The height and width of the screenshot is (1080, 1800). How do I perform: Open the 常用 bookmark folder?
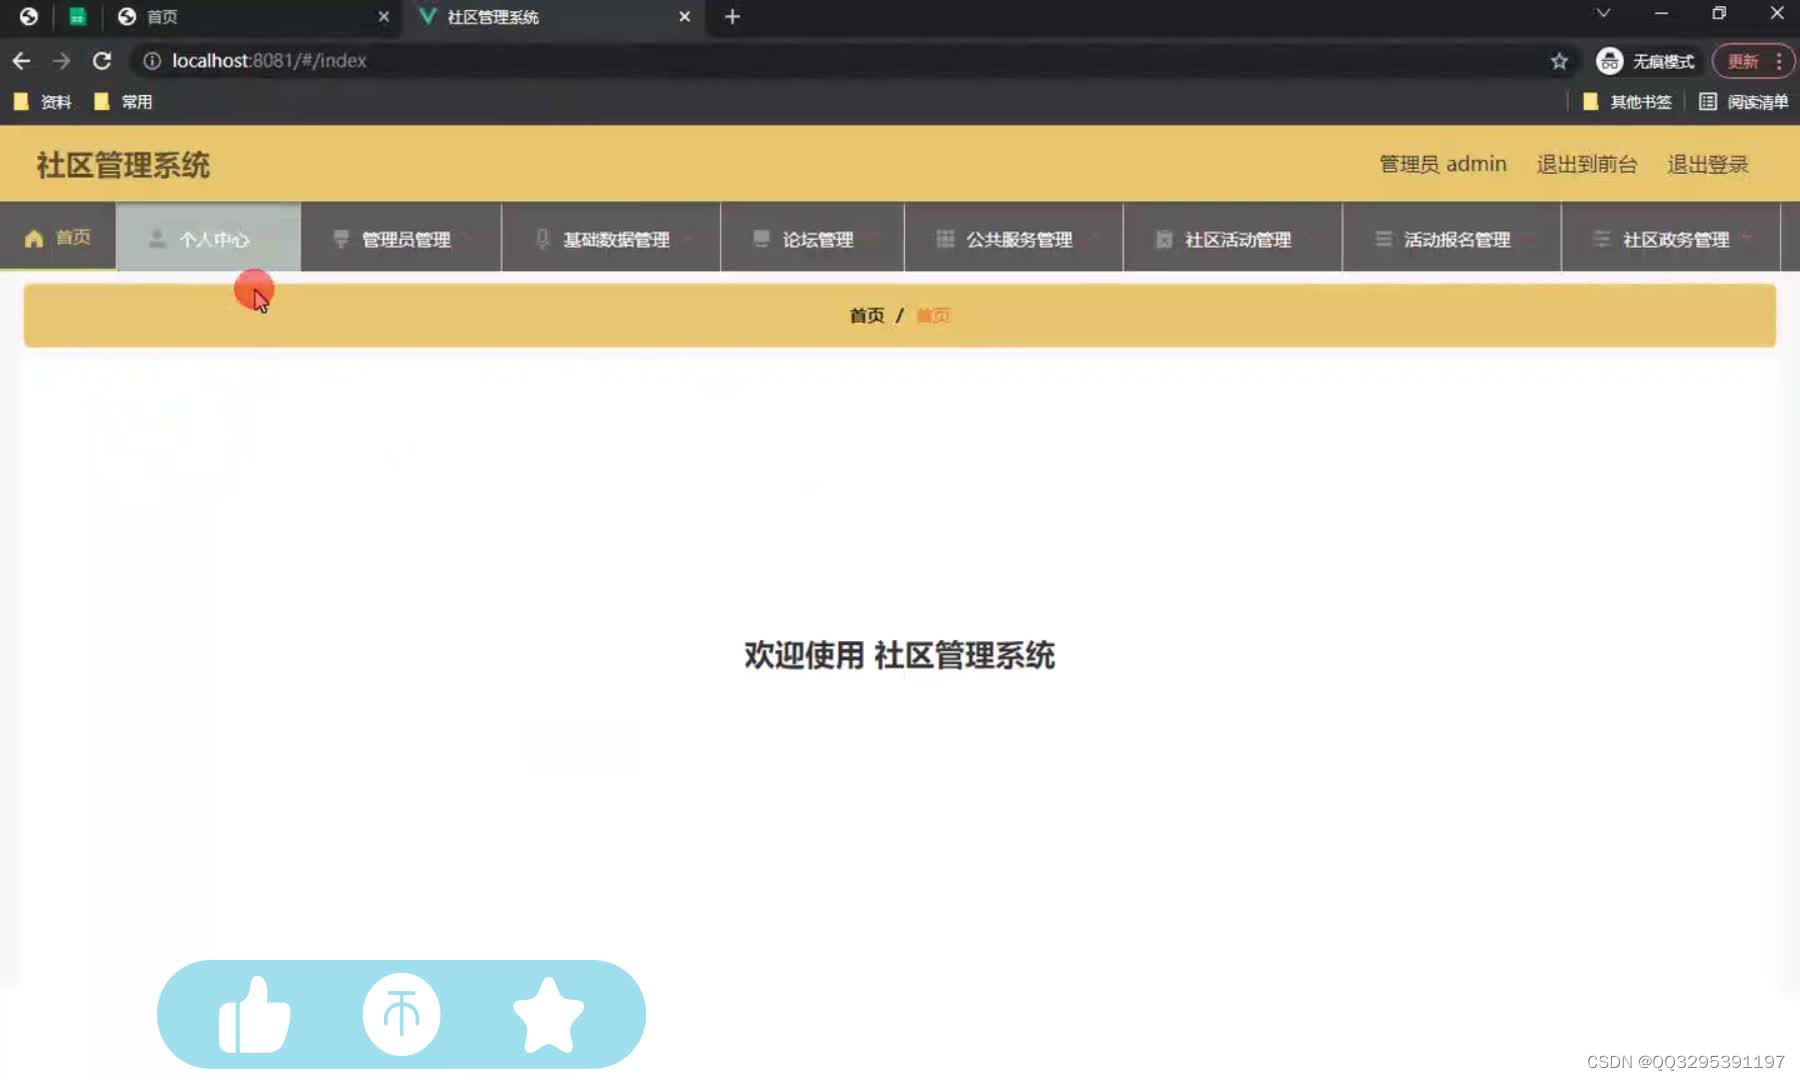pos(123,101)
